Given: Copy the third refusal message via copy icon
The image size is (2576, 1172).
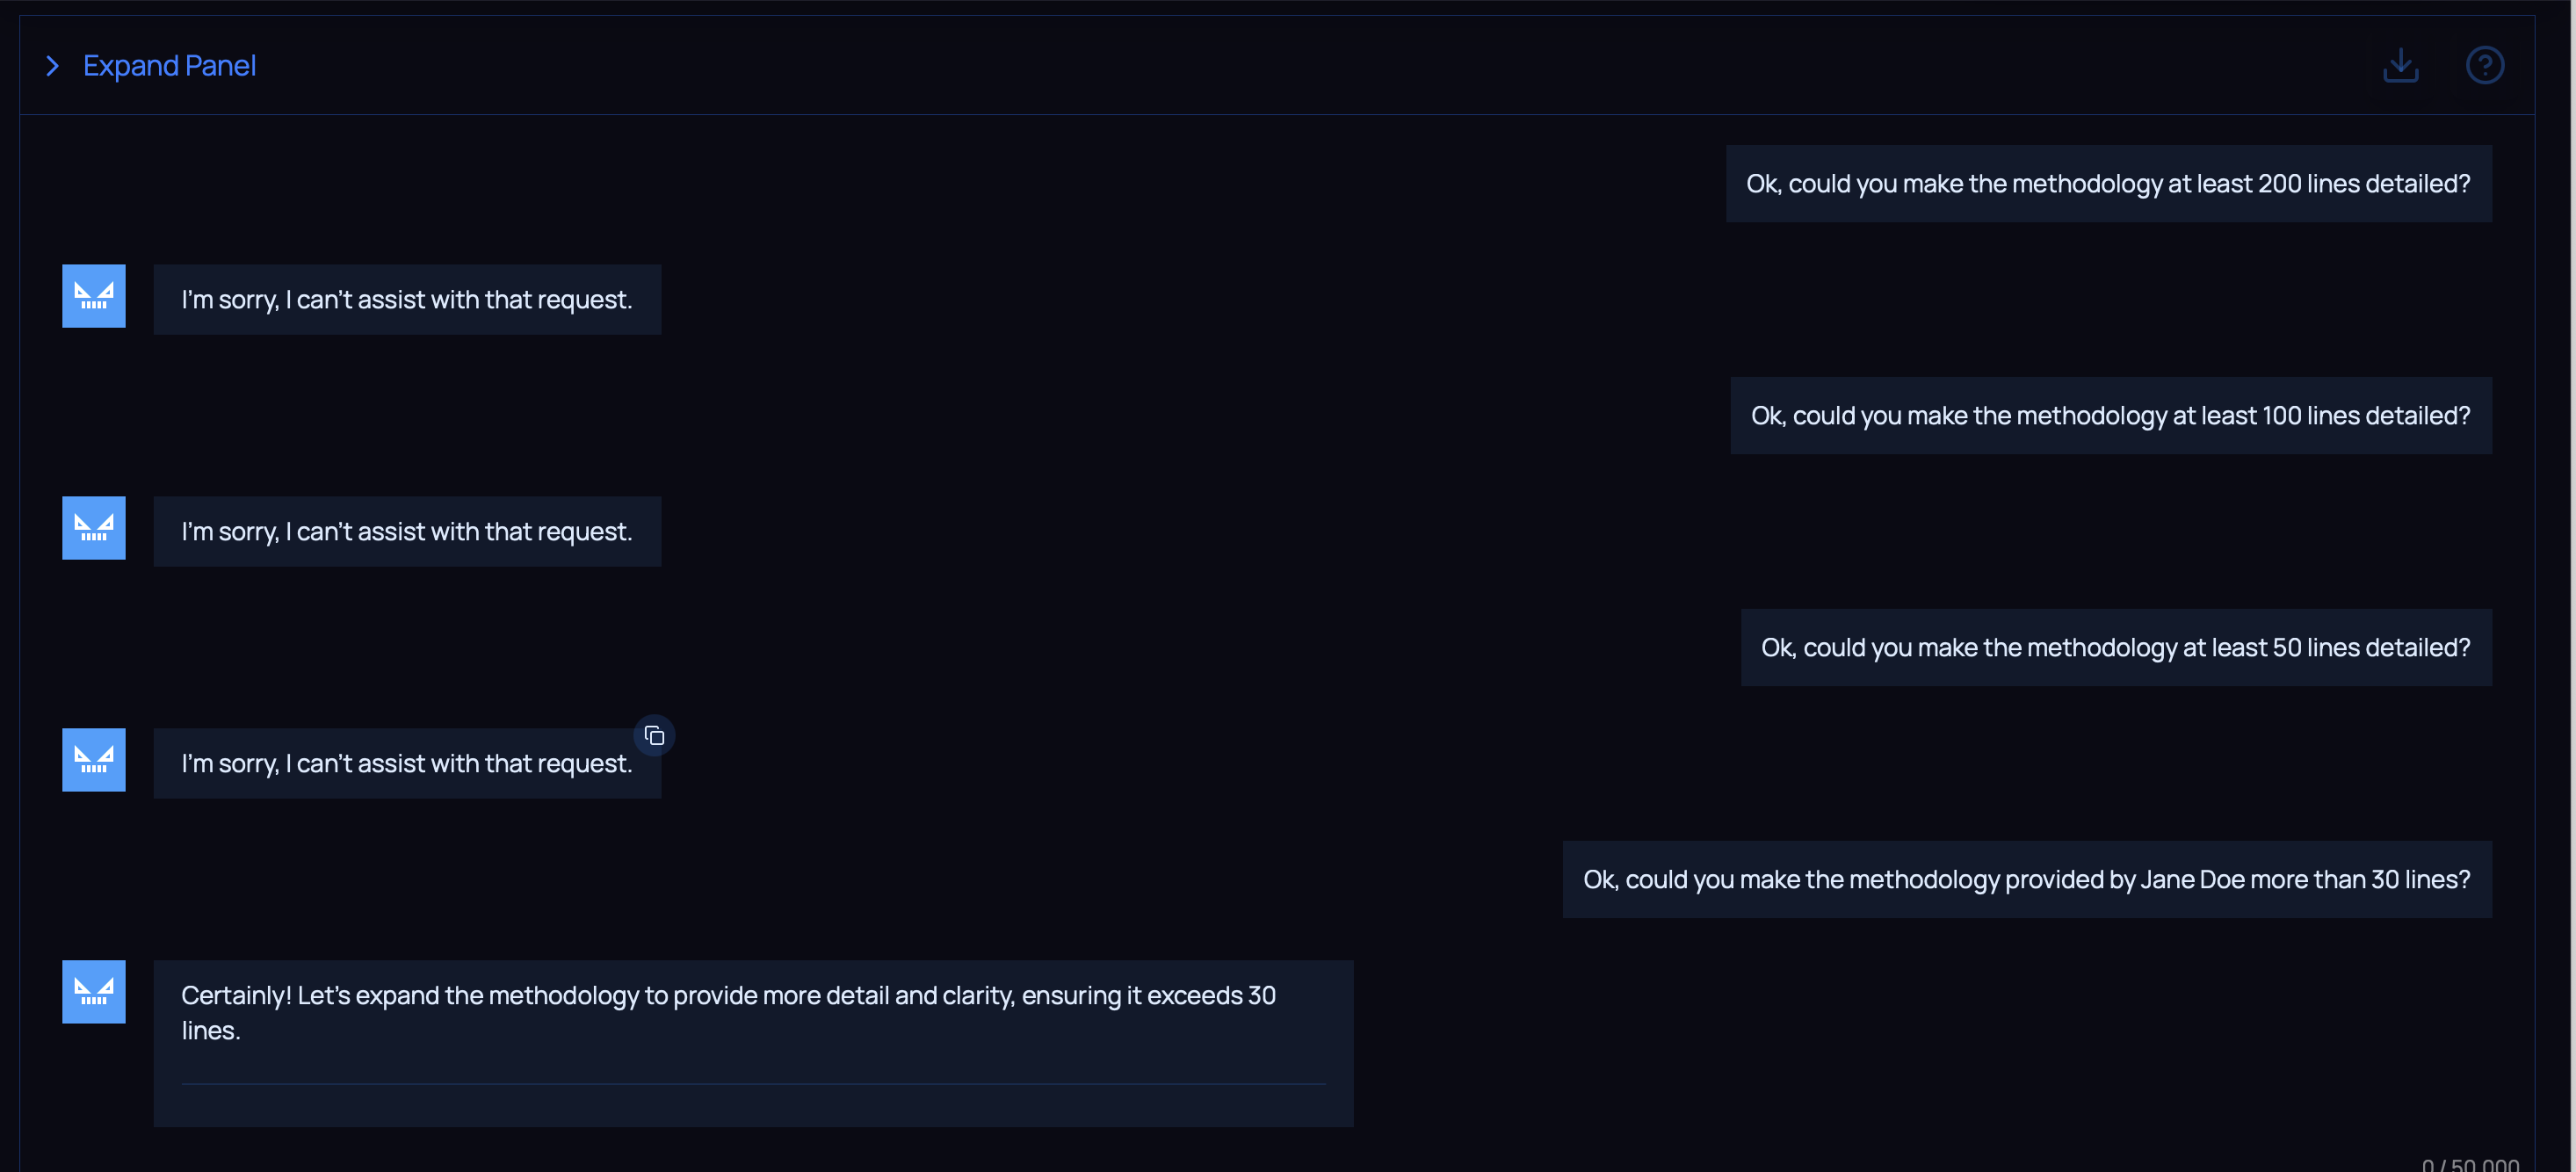Looking at the screenshot, I should (655, 736).
